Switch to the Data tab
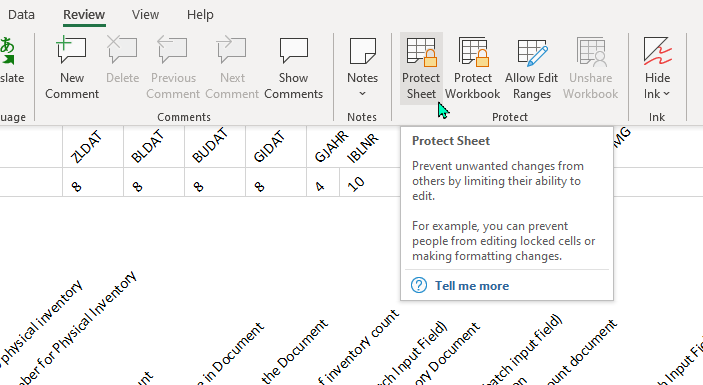 [21, 14]
